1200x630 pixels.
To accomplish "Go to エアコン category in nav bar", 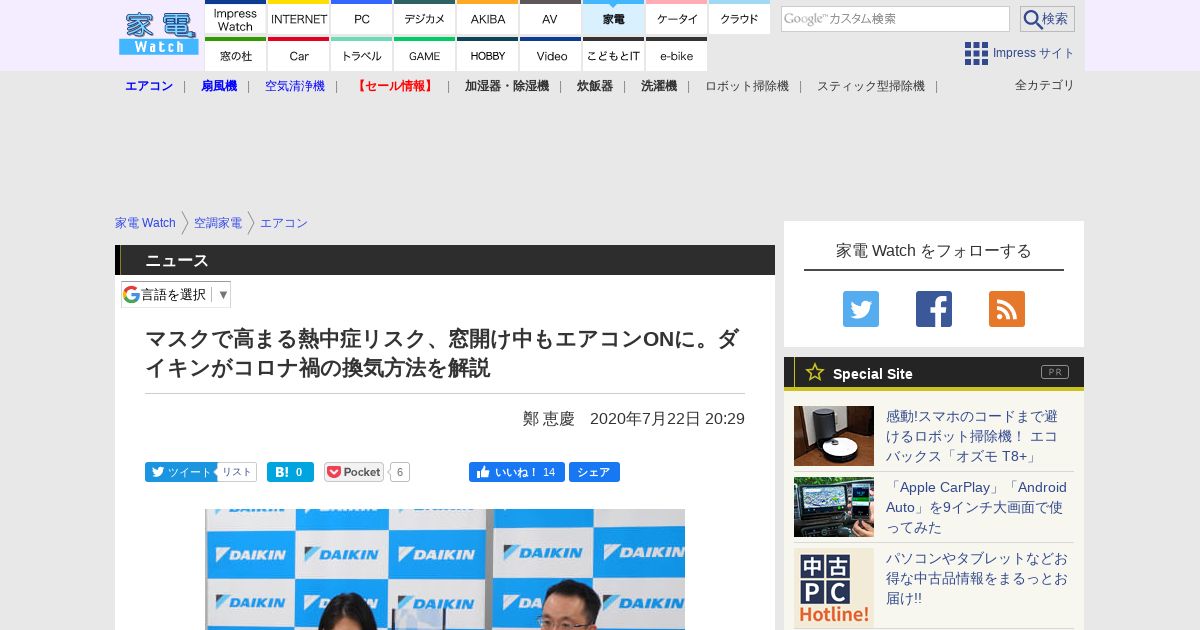I will (149, 86).
